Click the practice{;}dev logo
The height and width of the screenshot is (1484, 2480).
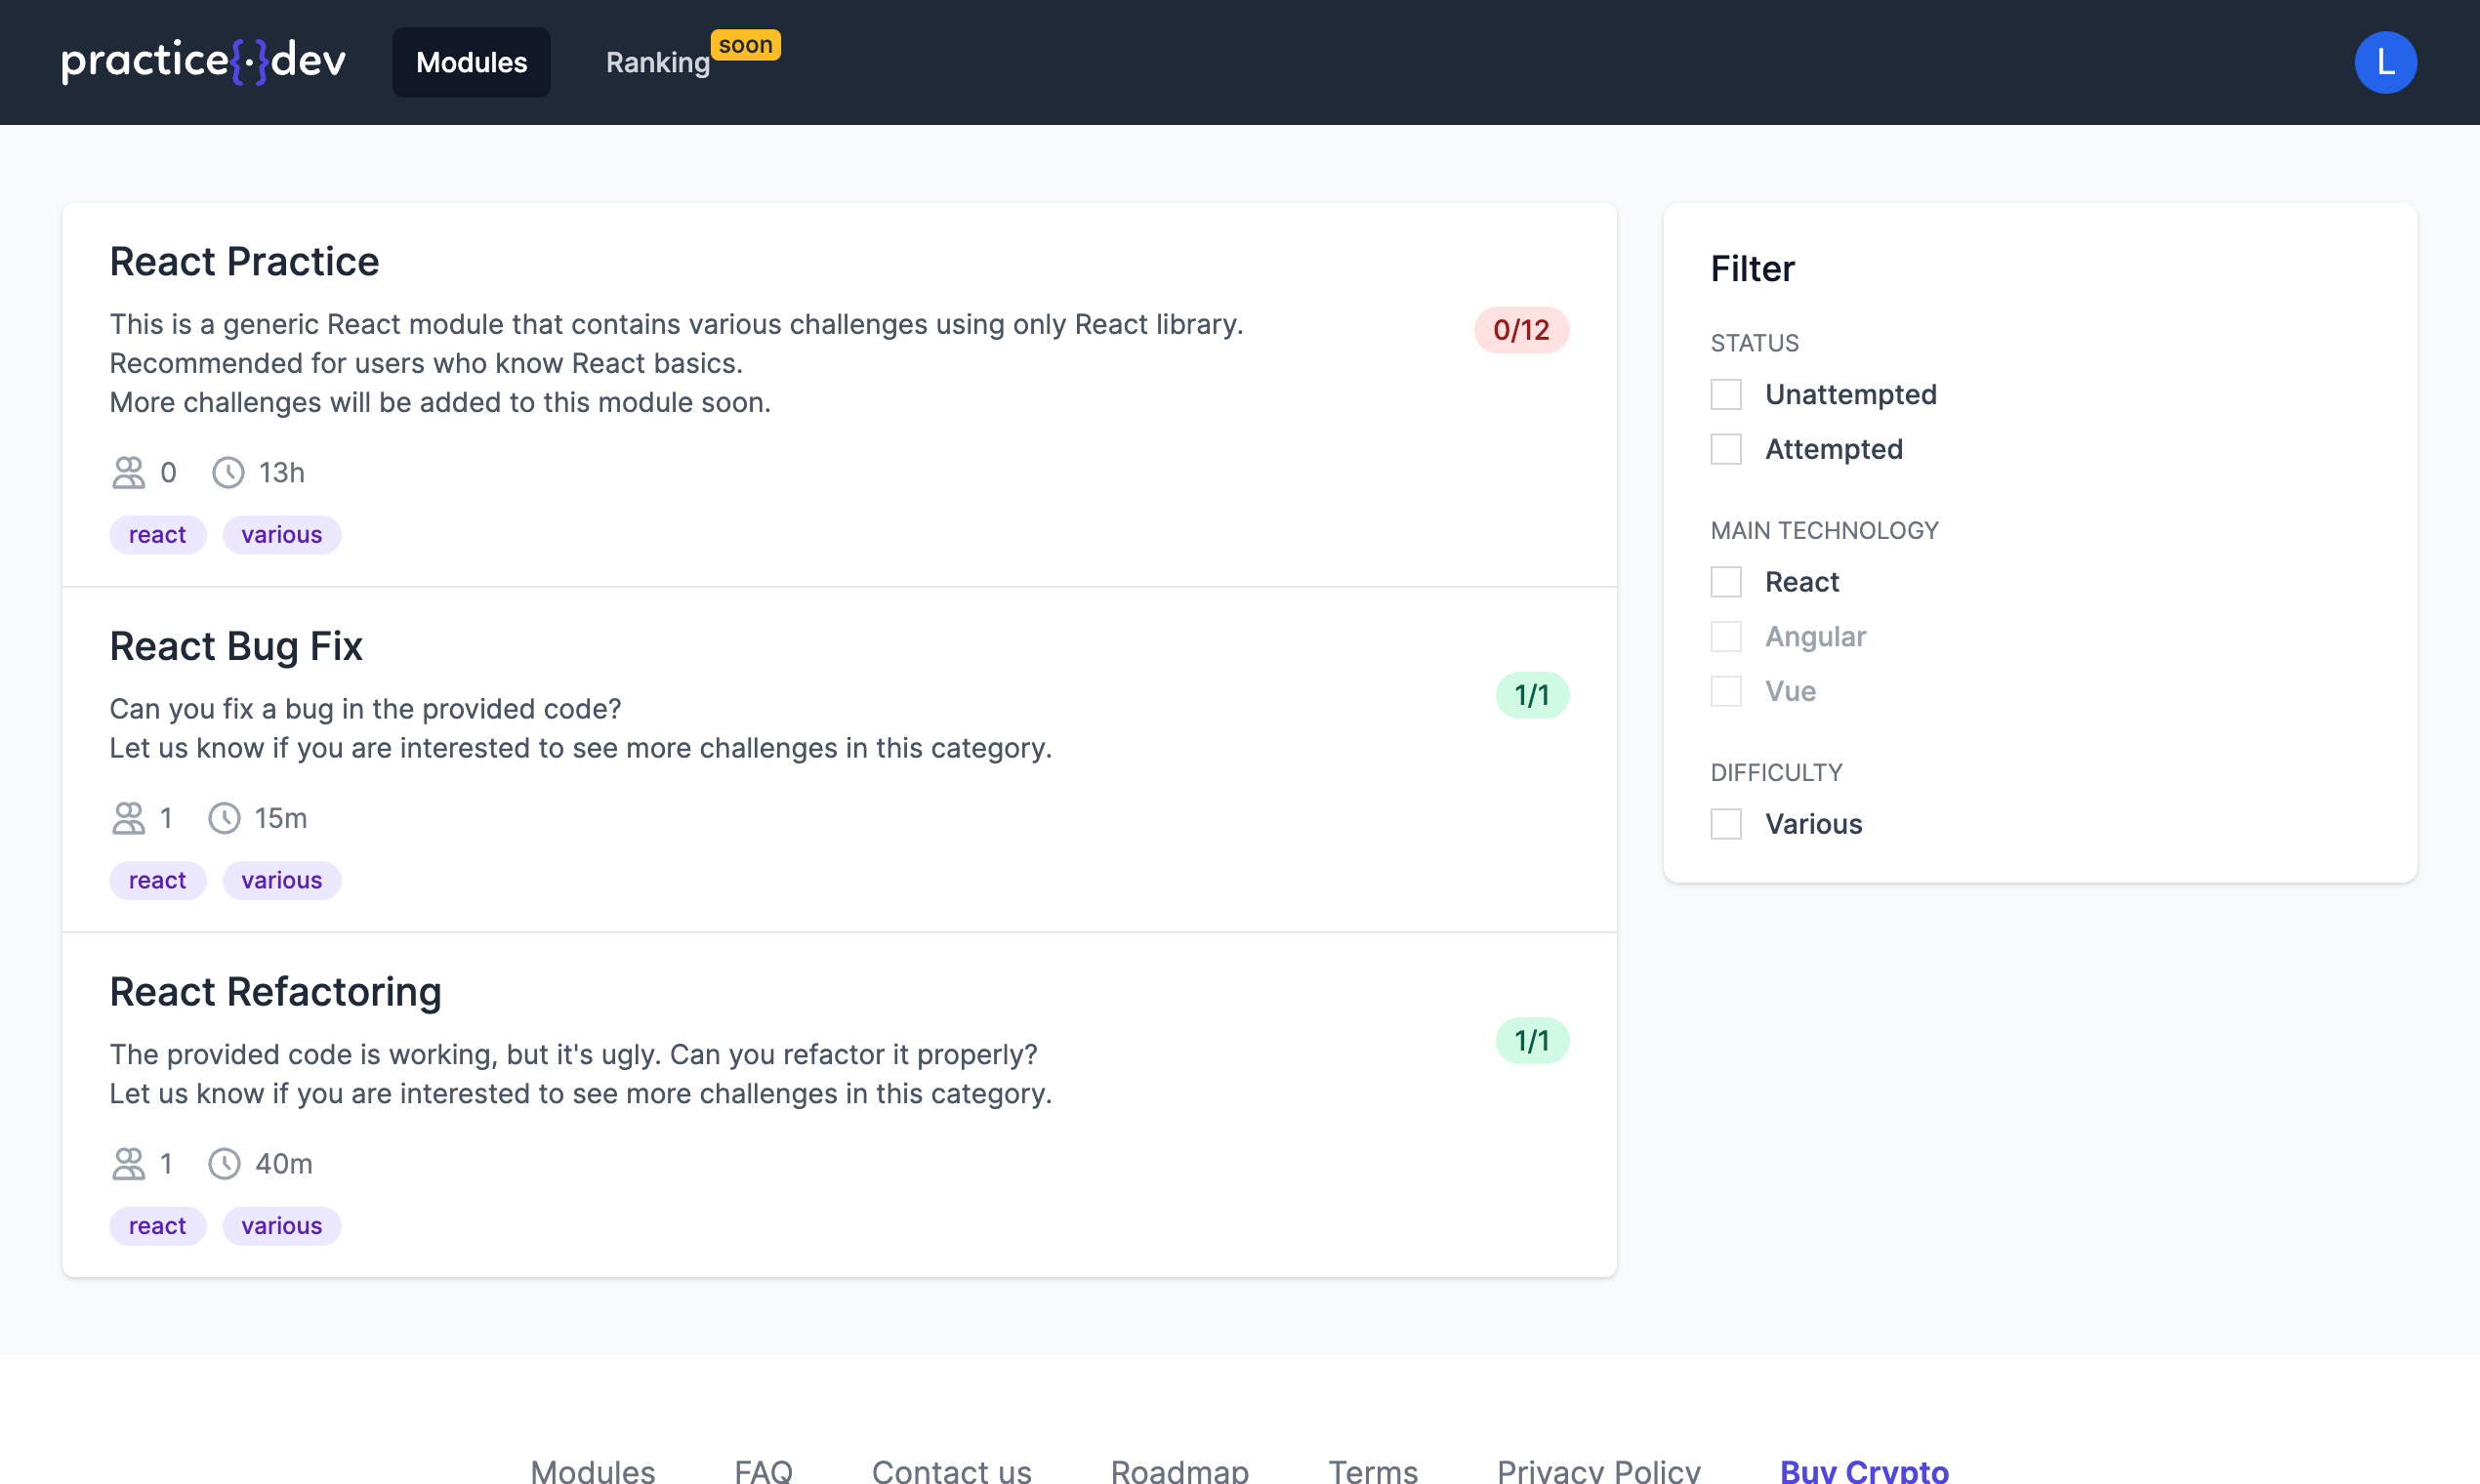pyautogui.click(x=205, y=62)
